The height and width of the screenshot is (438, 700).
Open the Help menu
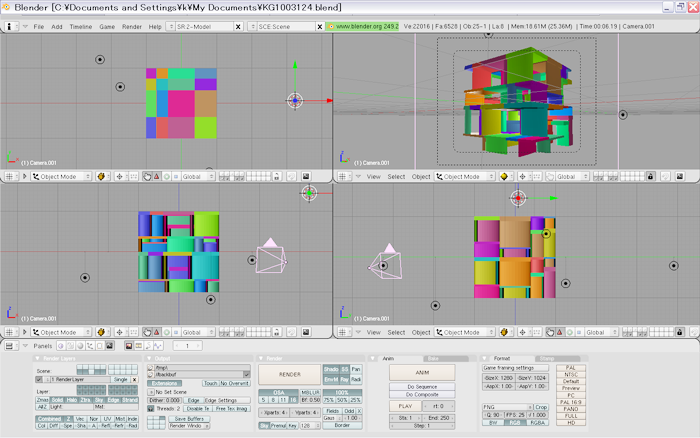[x=155, y=26]
